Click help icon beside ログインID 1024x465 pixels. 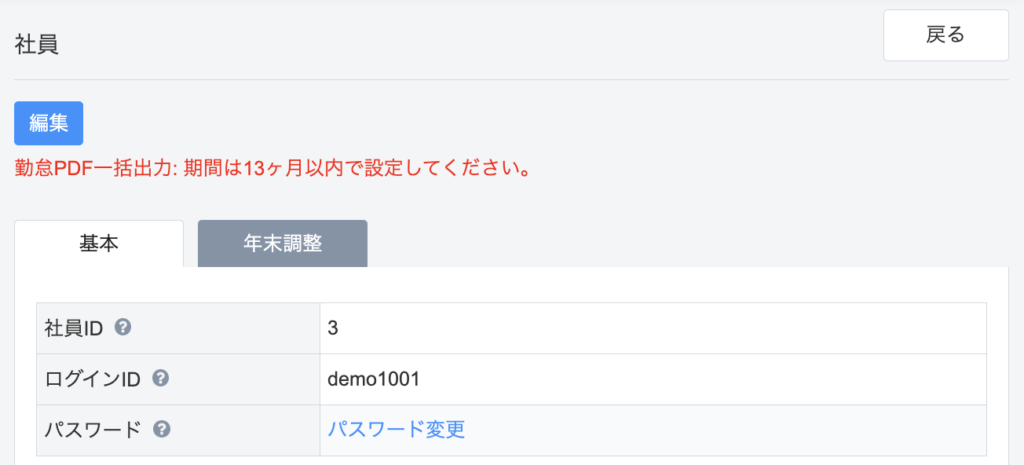160,378
